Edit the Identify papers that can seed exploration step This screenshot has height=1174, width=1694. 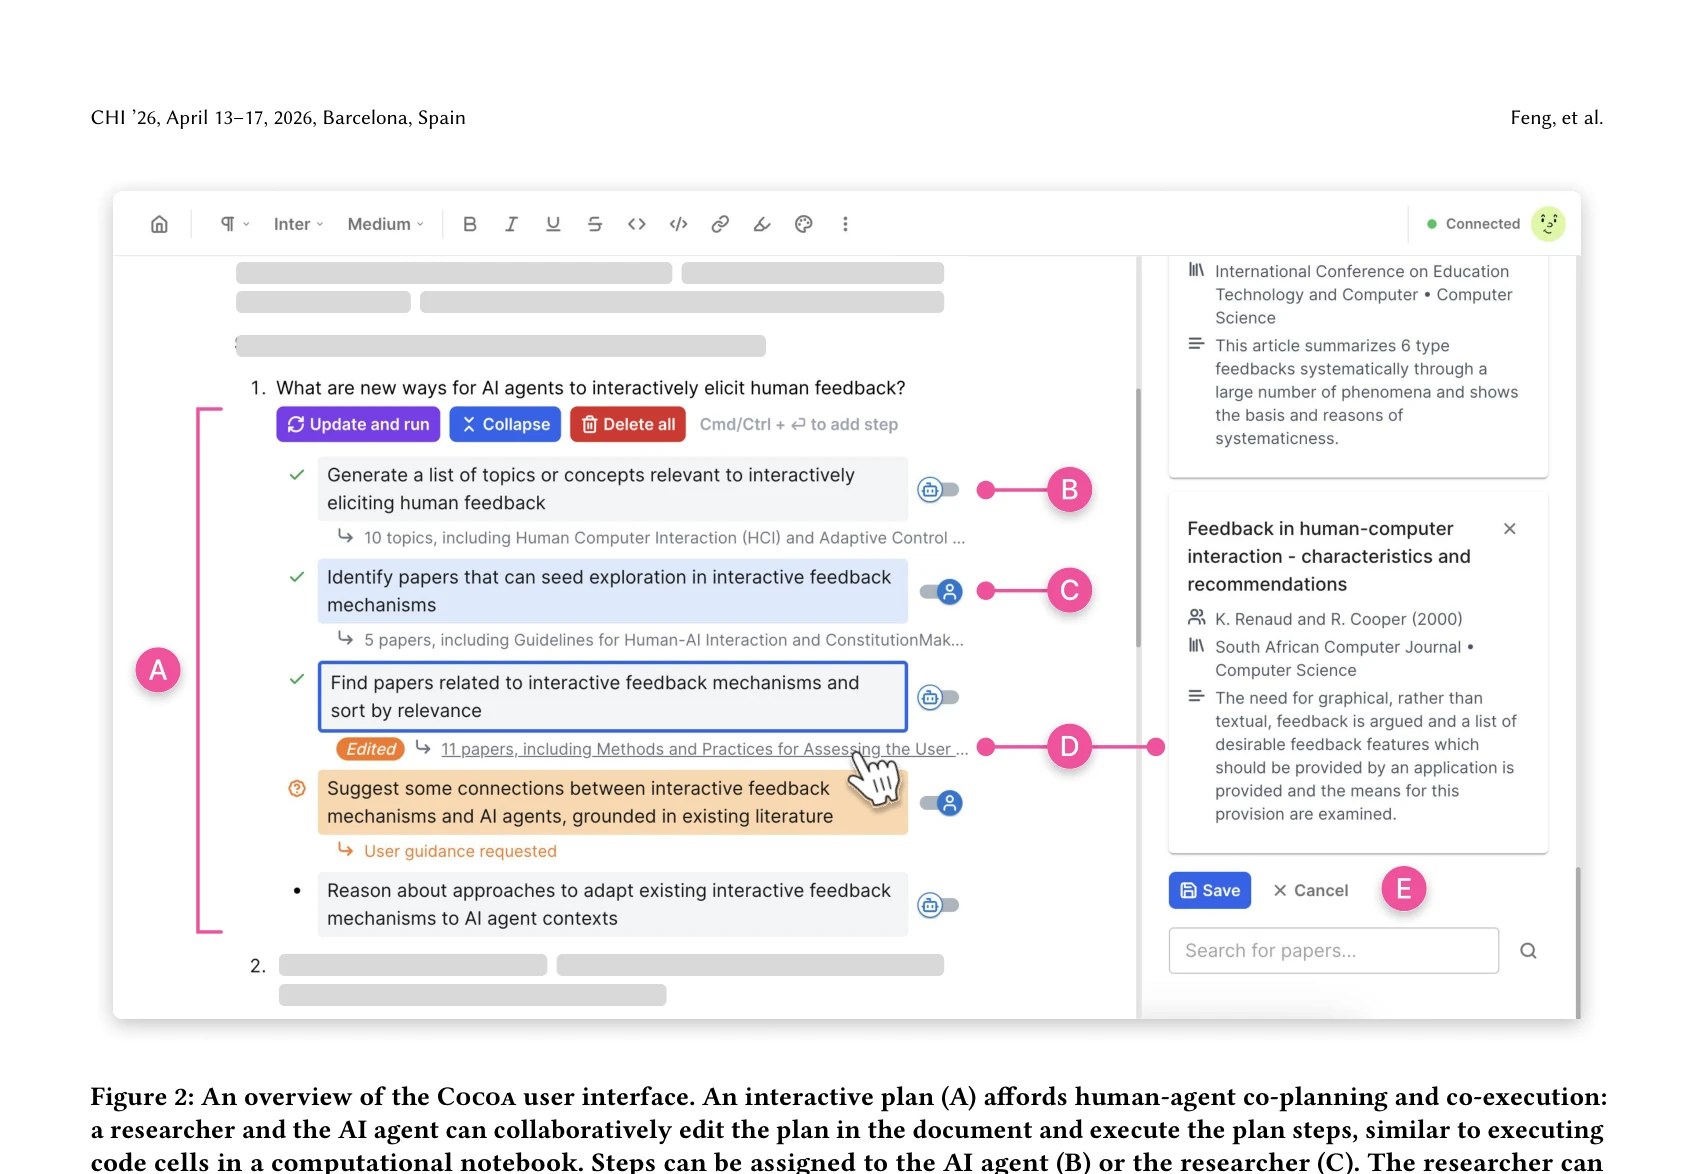pos(613,591)
